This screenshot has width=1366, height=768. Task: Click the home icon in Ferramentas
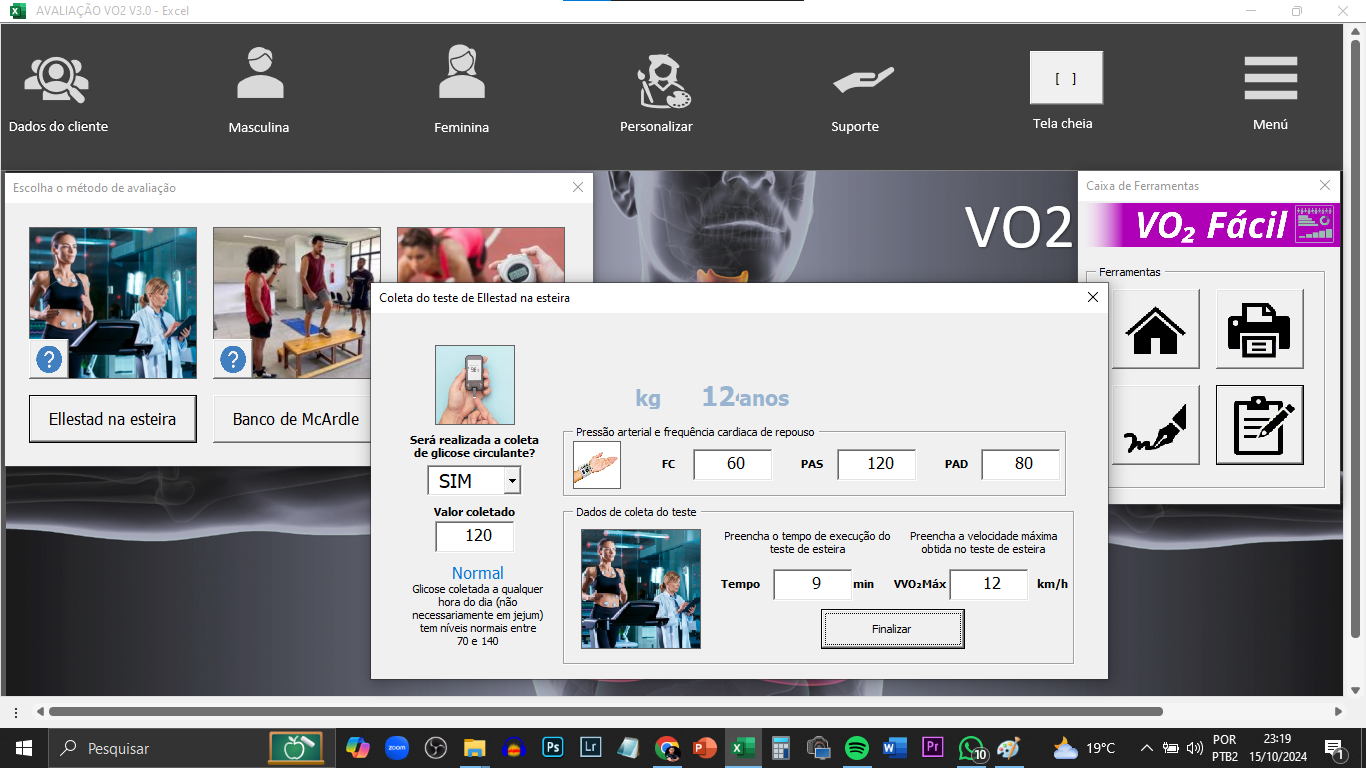pos(1155,329)
